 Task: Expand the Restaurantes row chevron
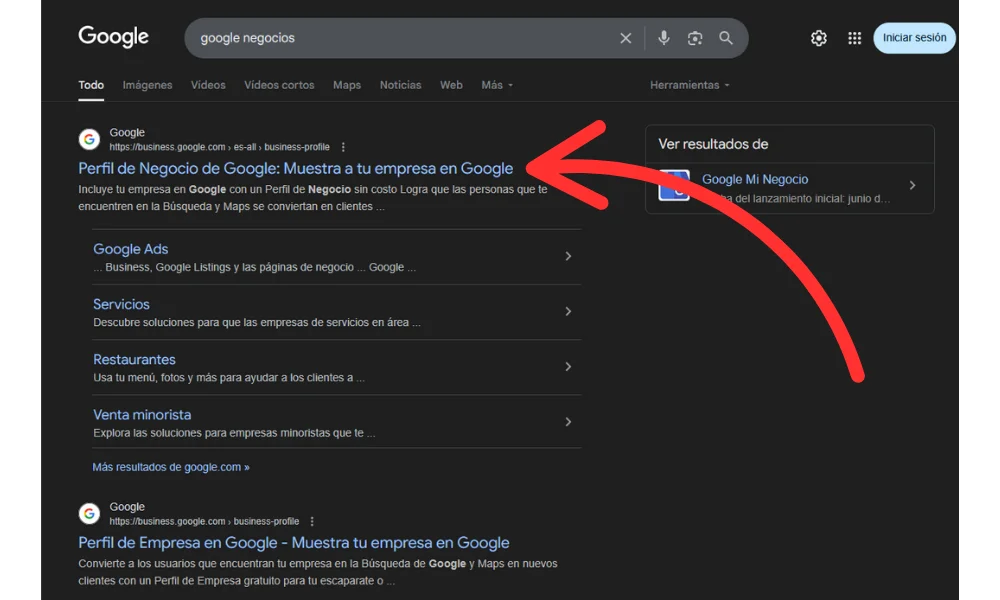click(568, 367)
